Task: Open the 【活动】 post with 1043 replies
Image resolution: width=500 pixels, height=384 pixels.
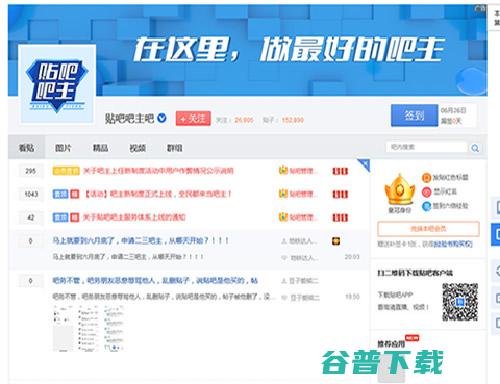Action: point(157,194)
